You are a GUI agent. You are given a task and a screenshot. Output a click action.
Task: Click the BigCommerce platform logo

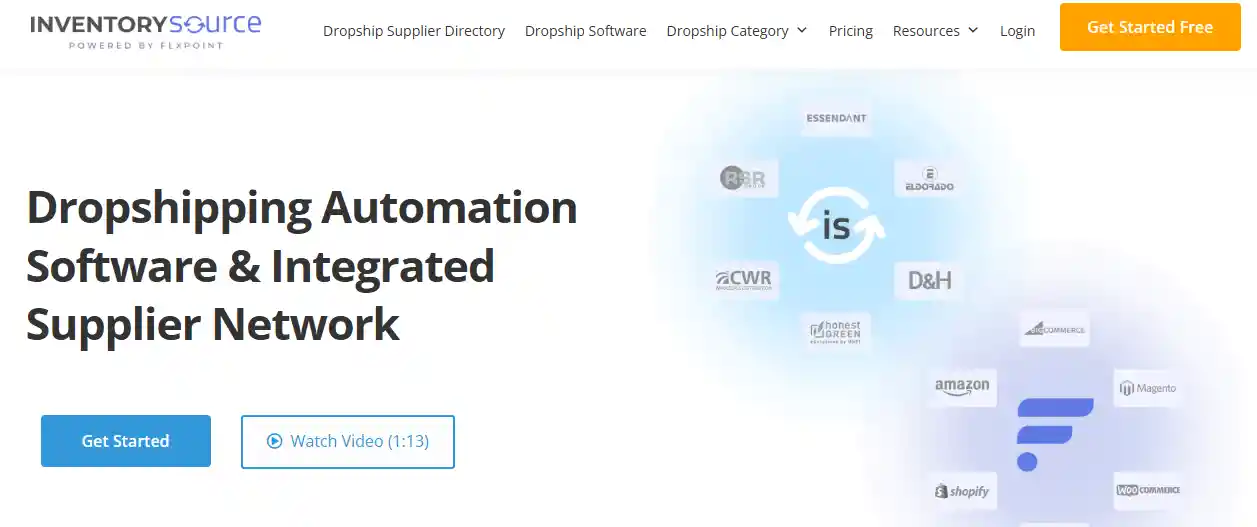pos(1054,328)
